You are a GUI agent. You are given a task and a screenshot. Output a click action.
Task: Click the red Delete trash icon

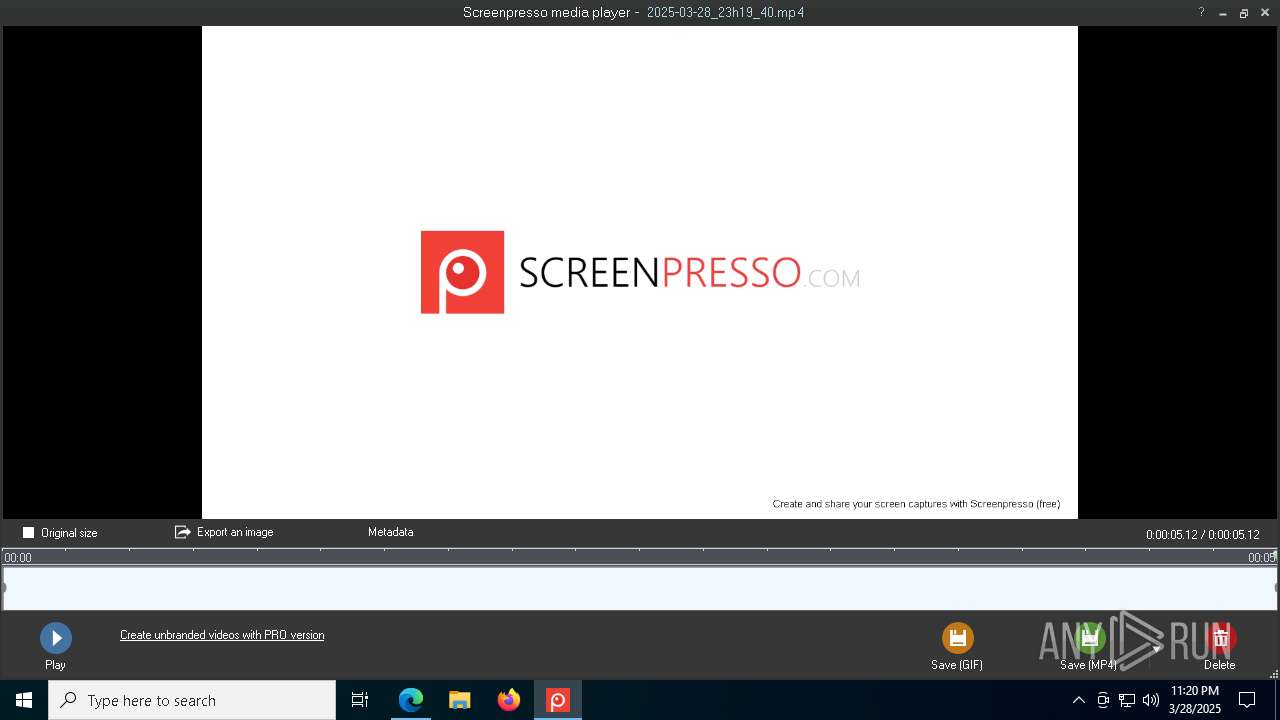pyautogui.click(x=1221, y=638)
